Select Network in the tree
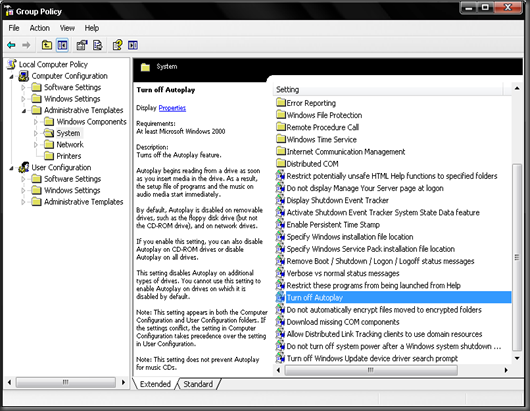This screenshot has width=530, height=411. 70,145
